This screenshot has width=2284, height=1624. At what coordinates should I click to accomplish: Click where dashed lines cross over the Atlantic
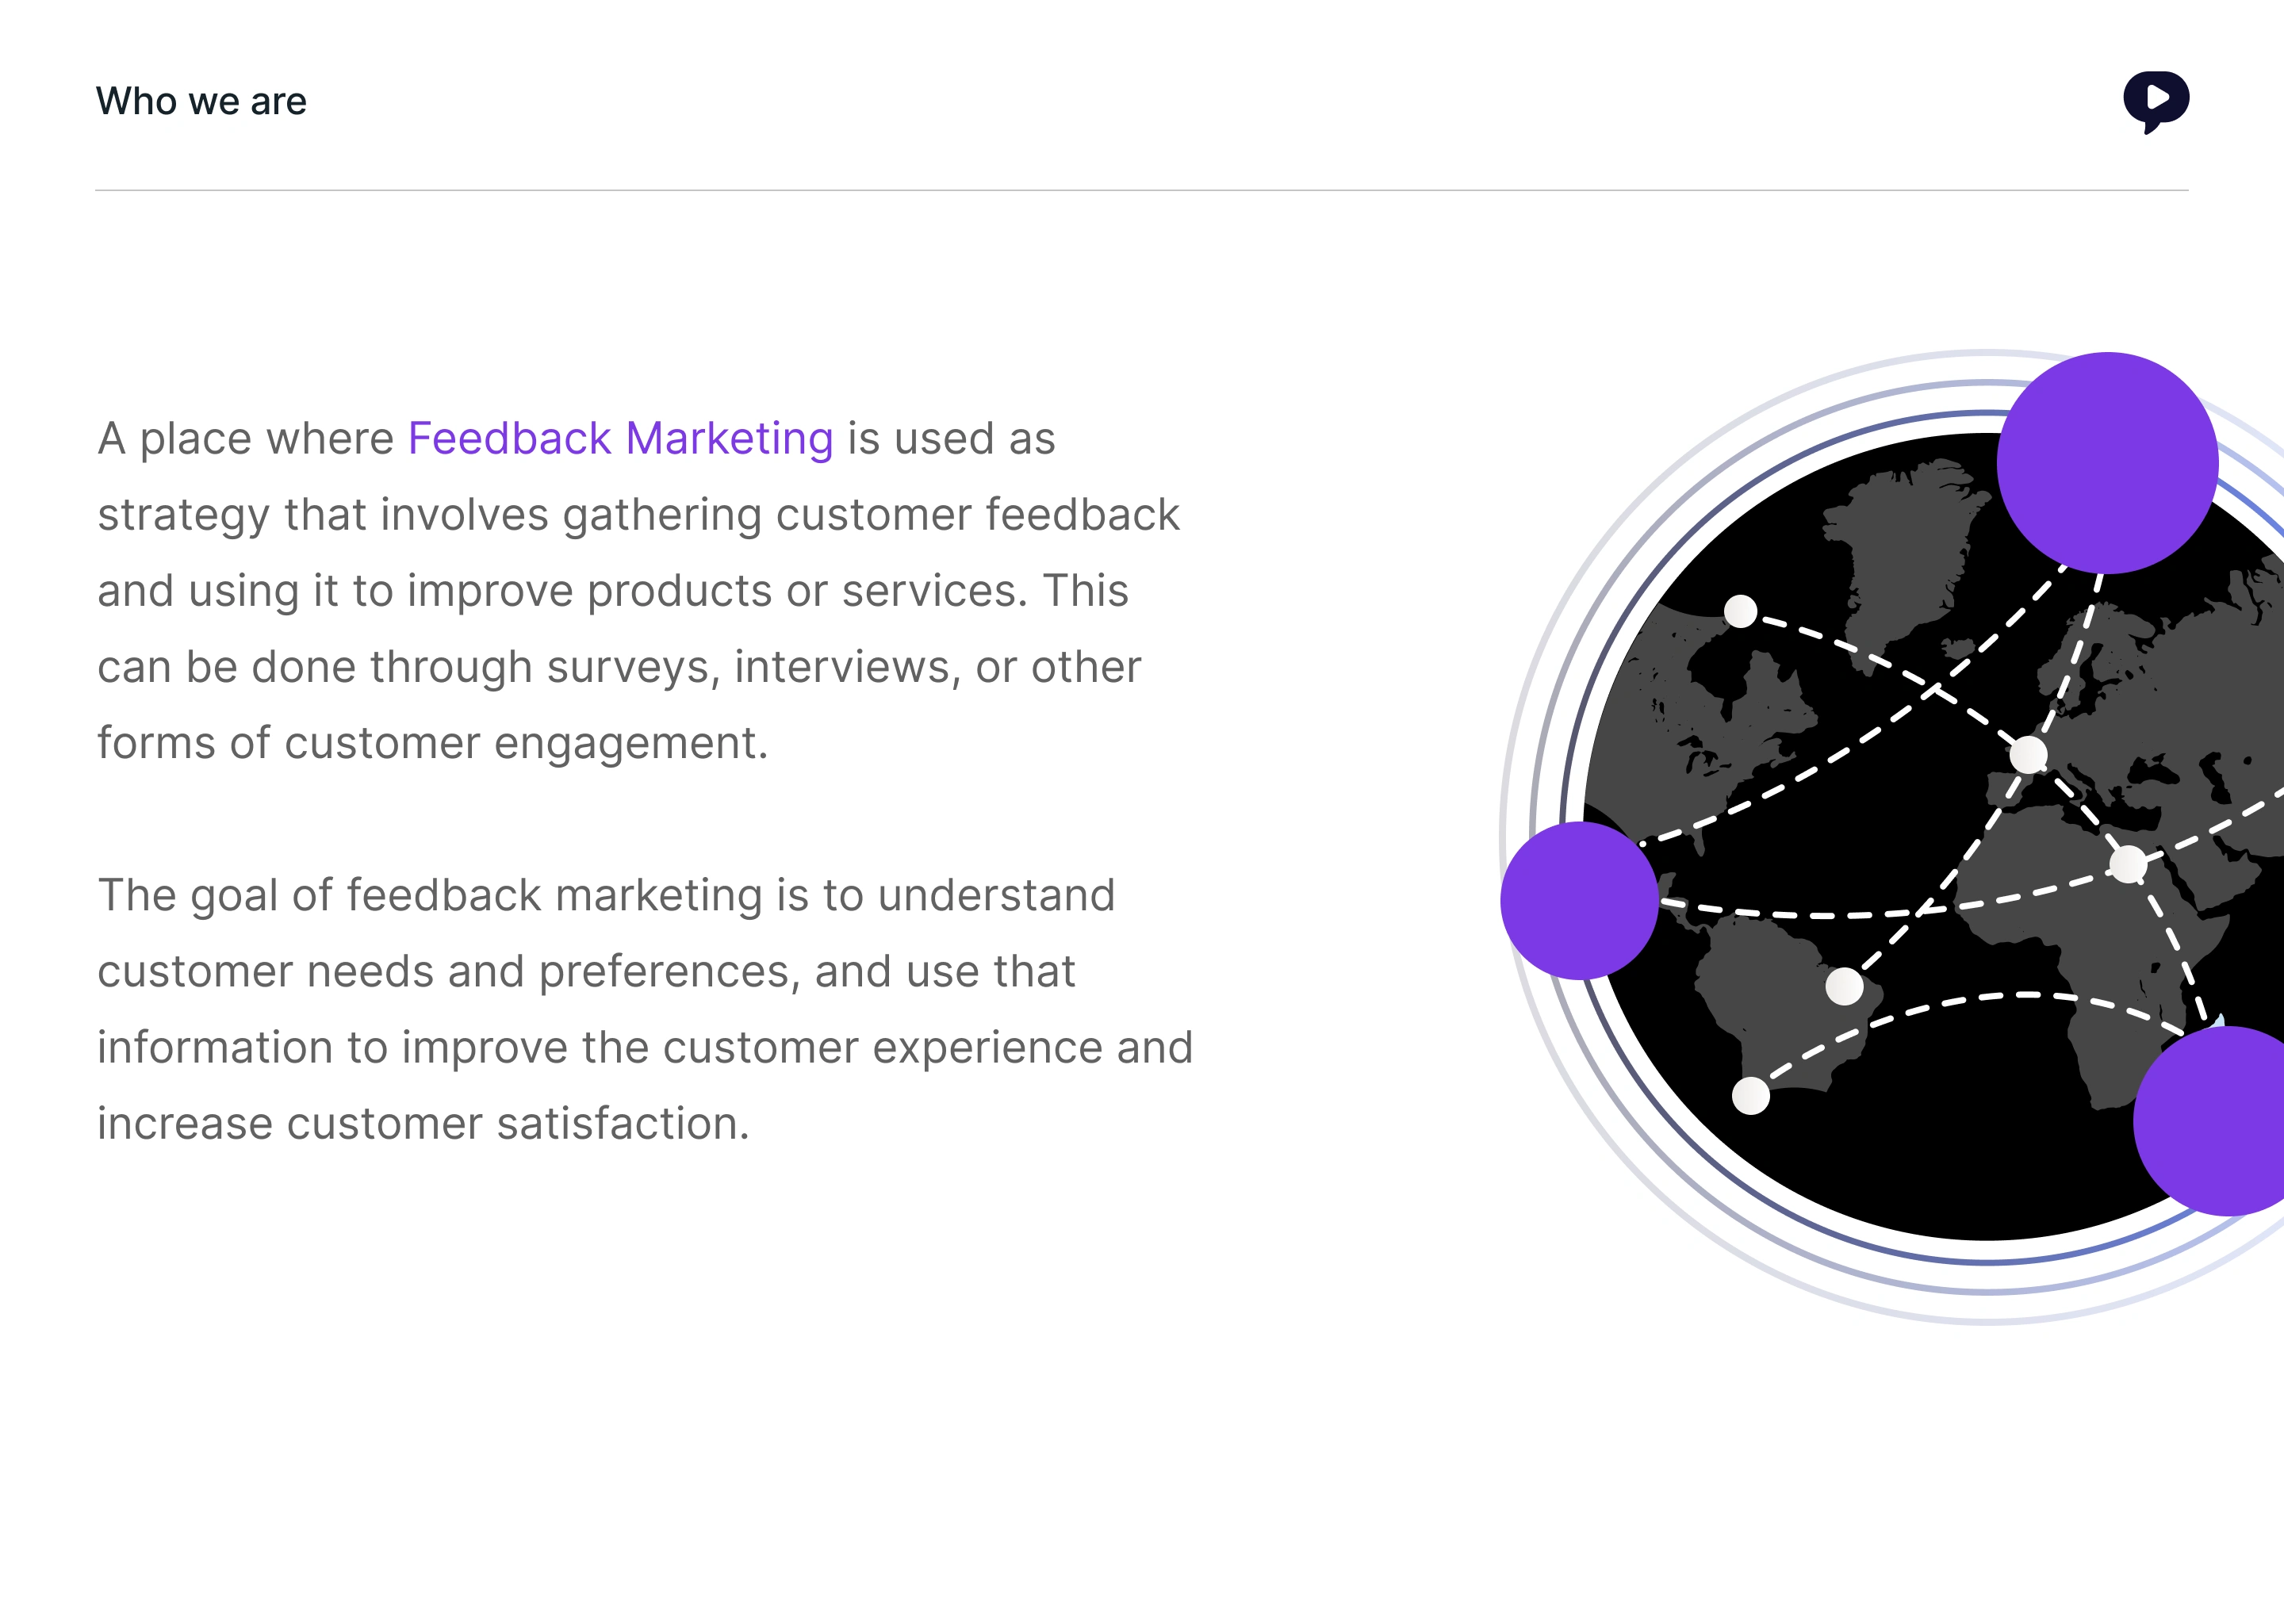pos(1935,690)
